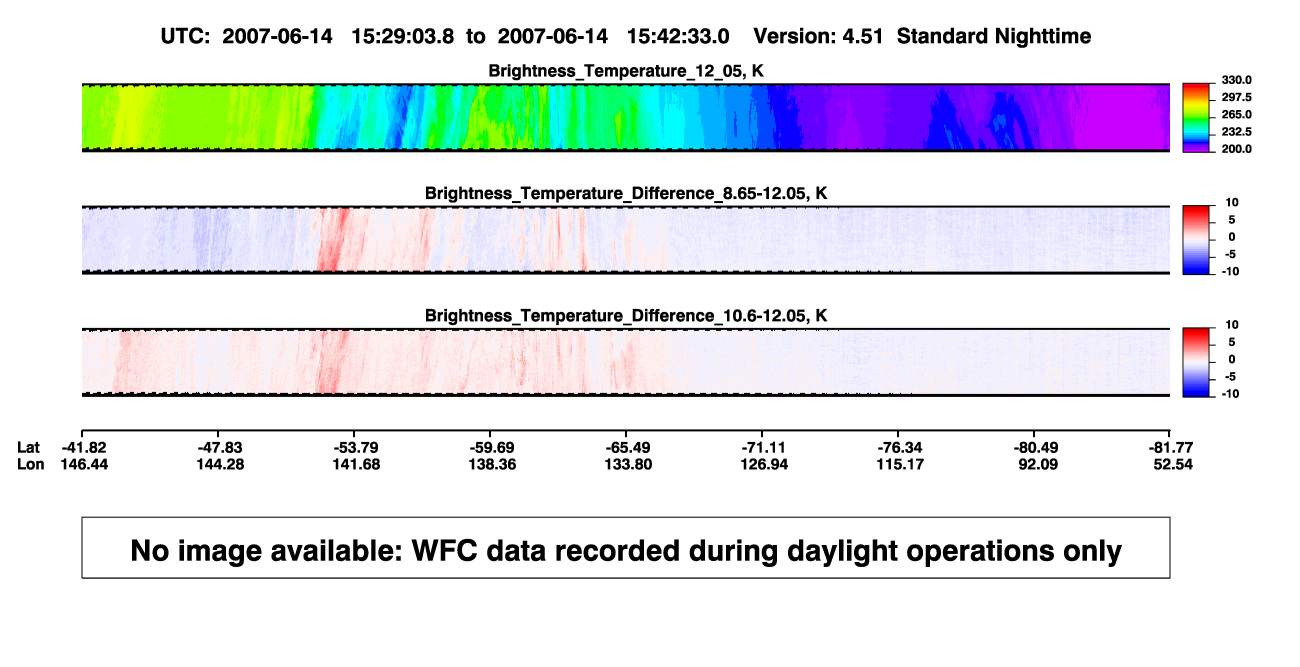Click longitude value 126.94

coord(762,464)
